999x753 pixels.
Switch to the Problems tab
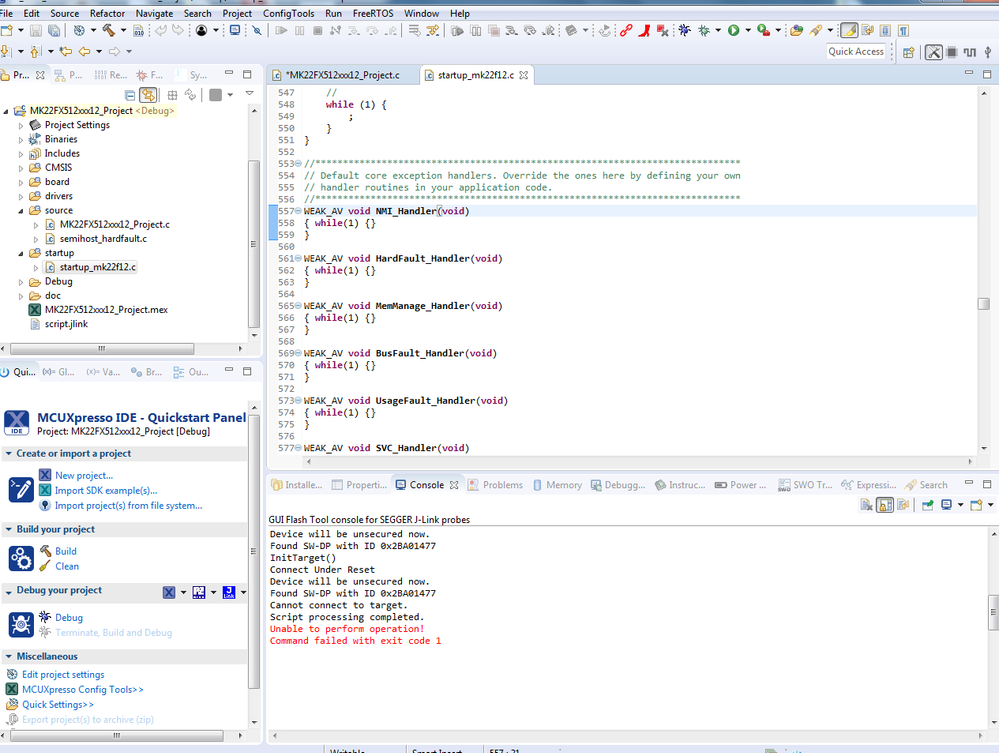pyautogui.click(x=502, y=485)
